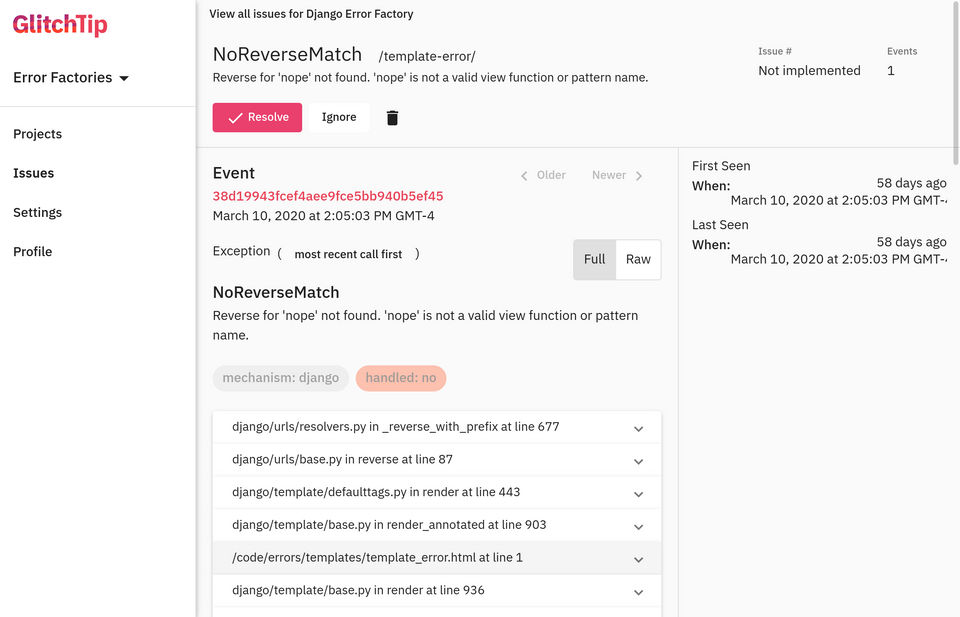Click the GlitchTip logo
The image size is (960, 617).
(x=60, y=24)
